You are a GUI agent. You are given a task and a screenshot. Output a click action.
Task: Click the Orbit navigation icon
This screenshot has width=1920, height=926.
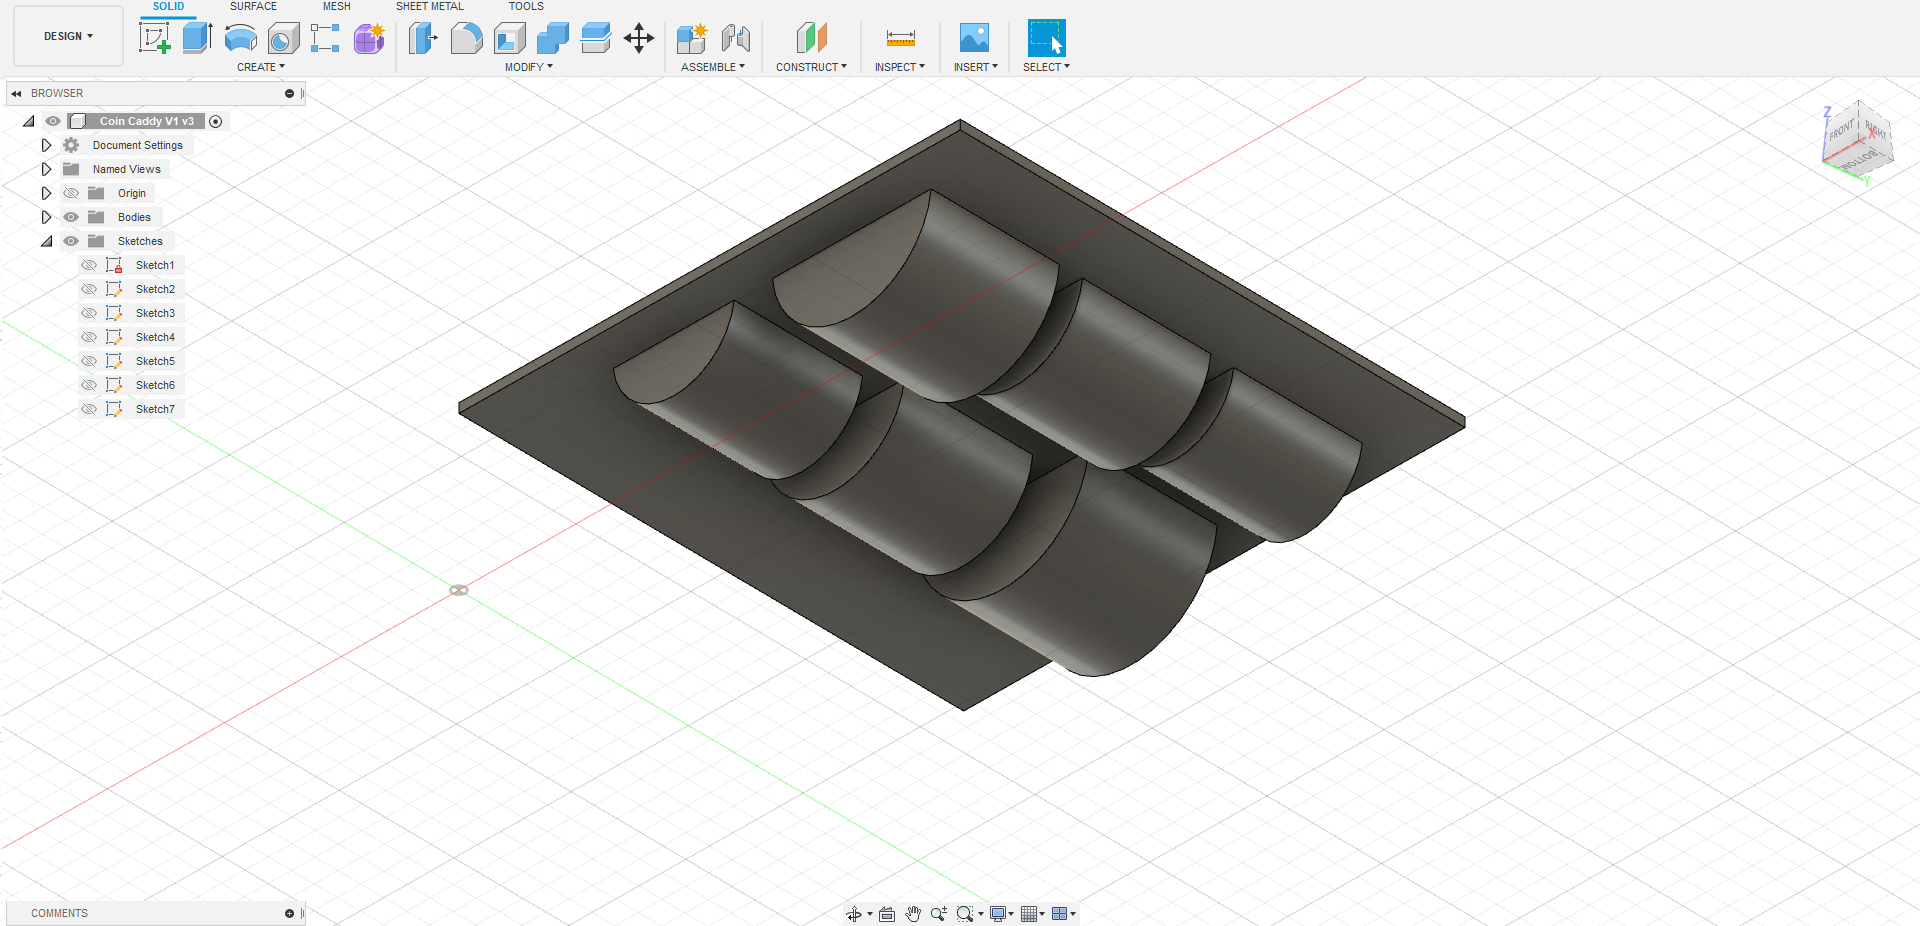[854, 914]
